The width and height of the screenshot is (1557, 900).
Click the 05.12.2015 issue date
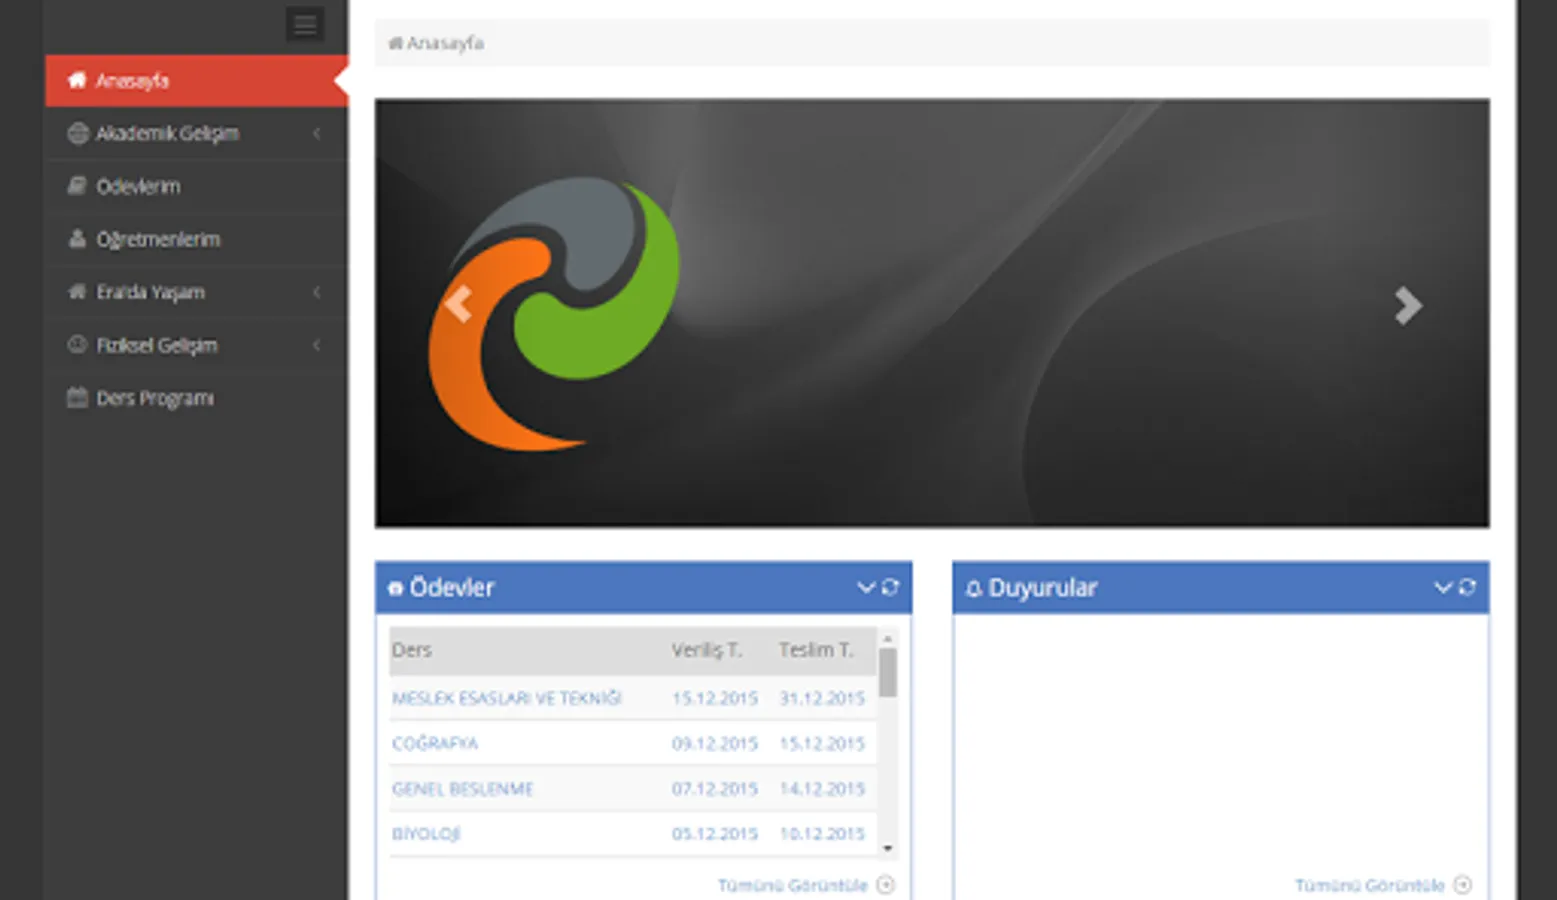[715, 834]
